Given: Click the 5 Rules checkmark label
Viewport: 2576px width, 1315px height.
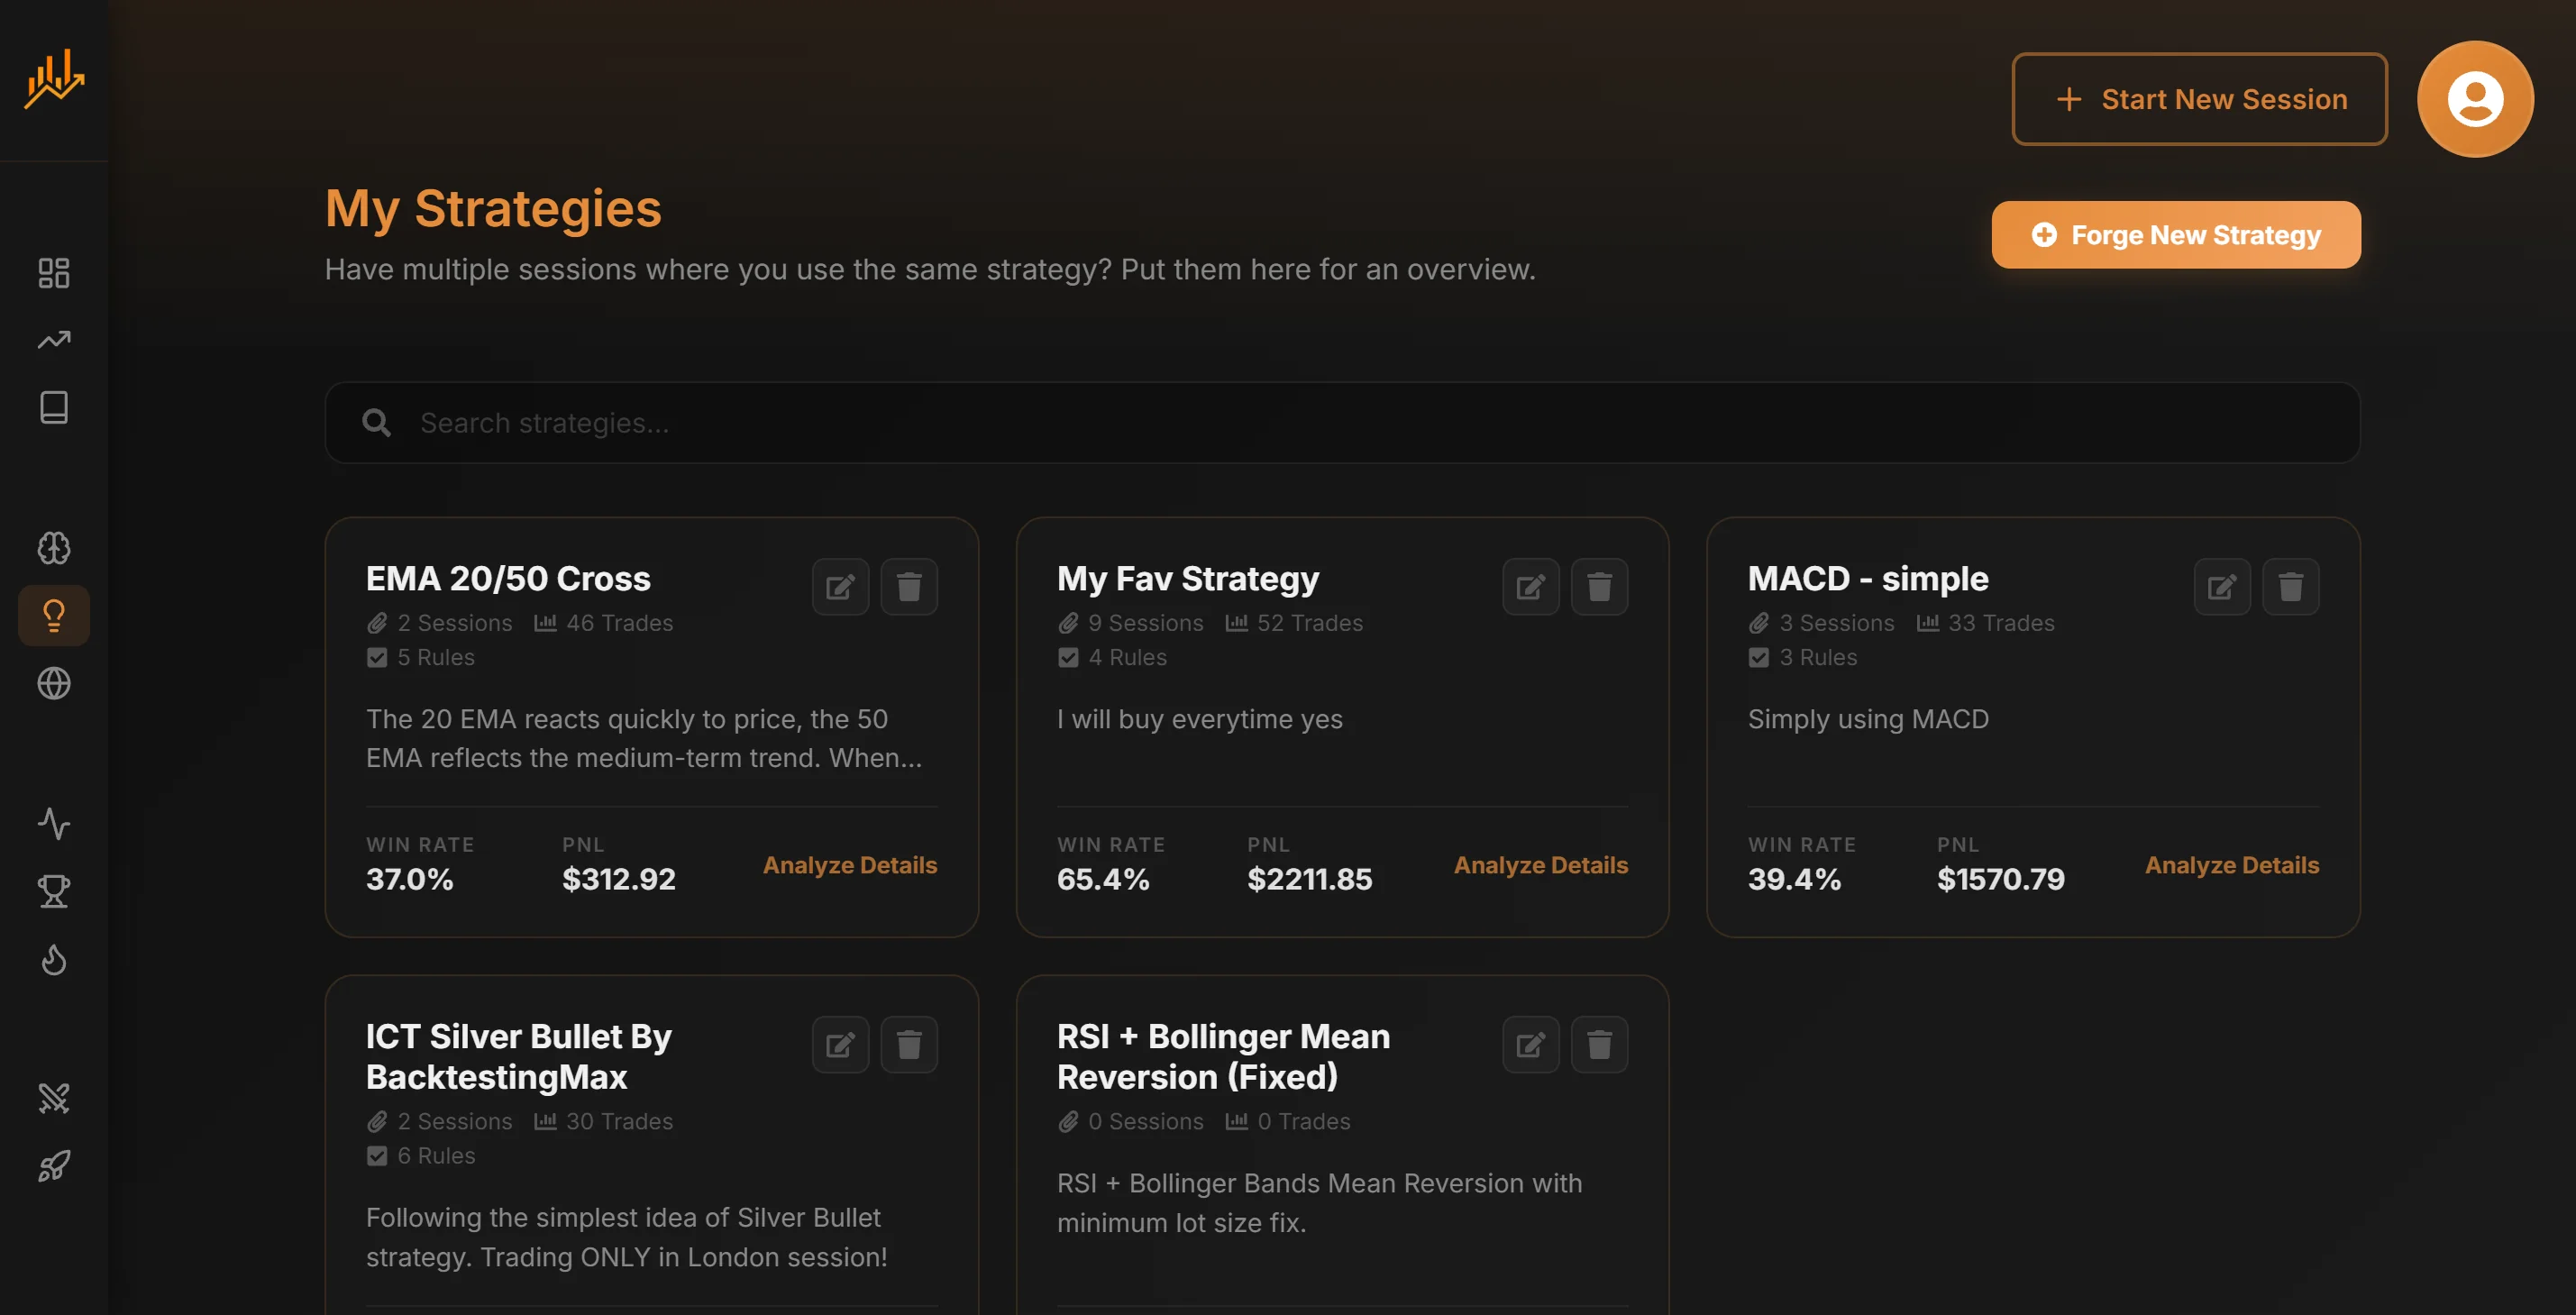Looking at the screenshot, I should click(420, 657).
